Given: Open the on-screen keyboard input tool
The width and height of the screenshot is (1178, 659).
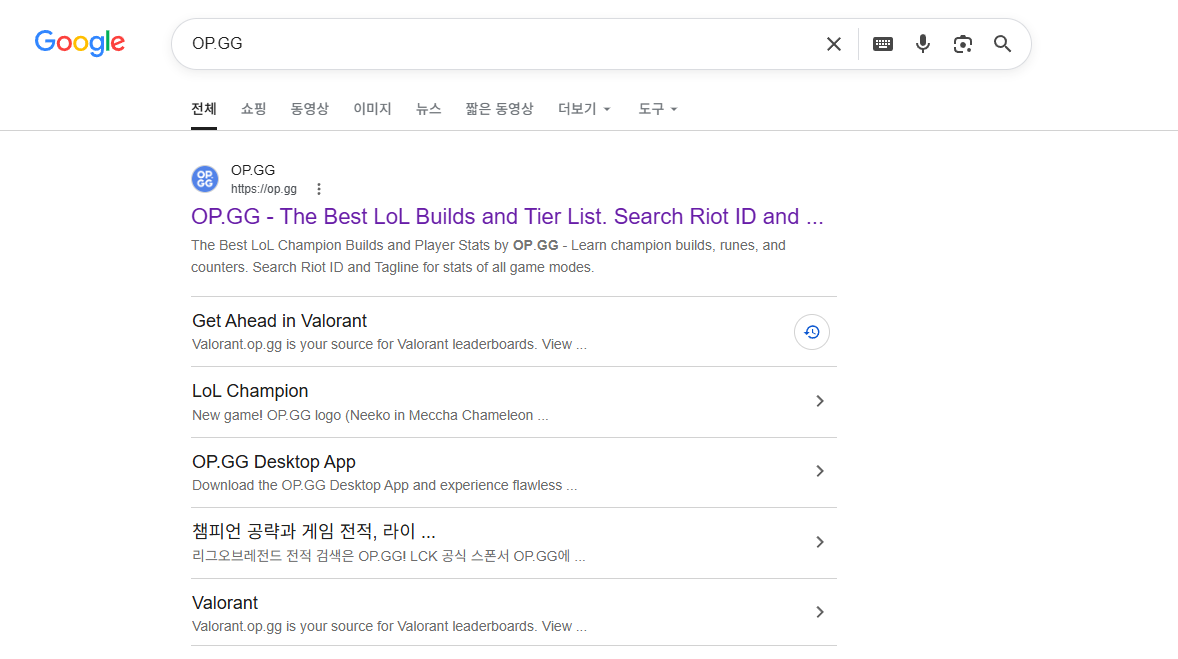Looking at the screenshot, I should 883,44.
